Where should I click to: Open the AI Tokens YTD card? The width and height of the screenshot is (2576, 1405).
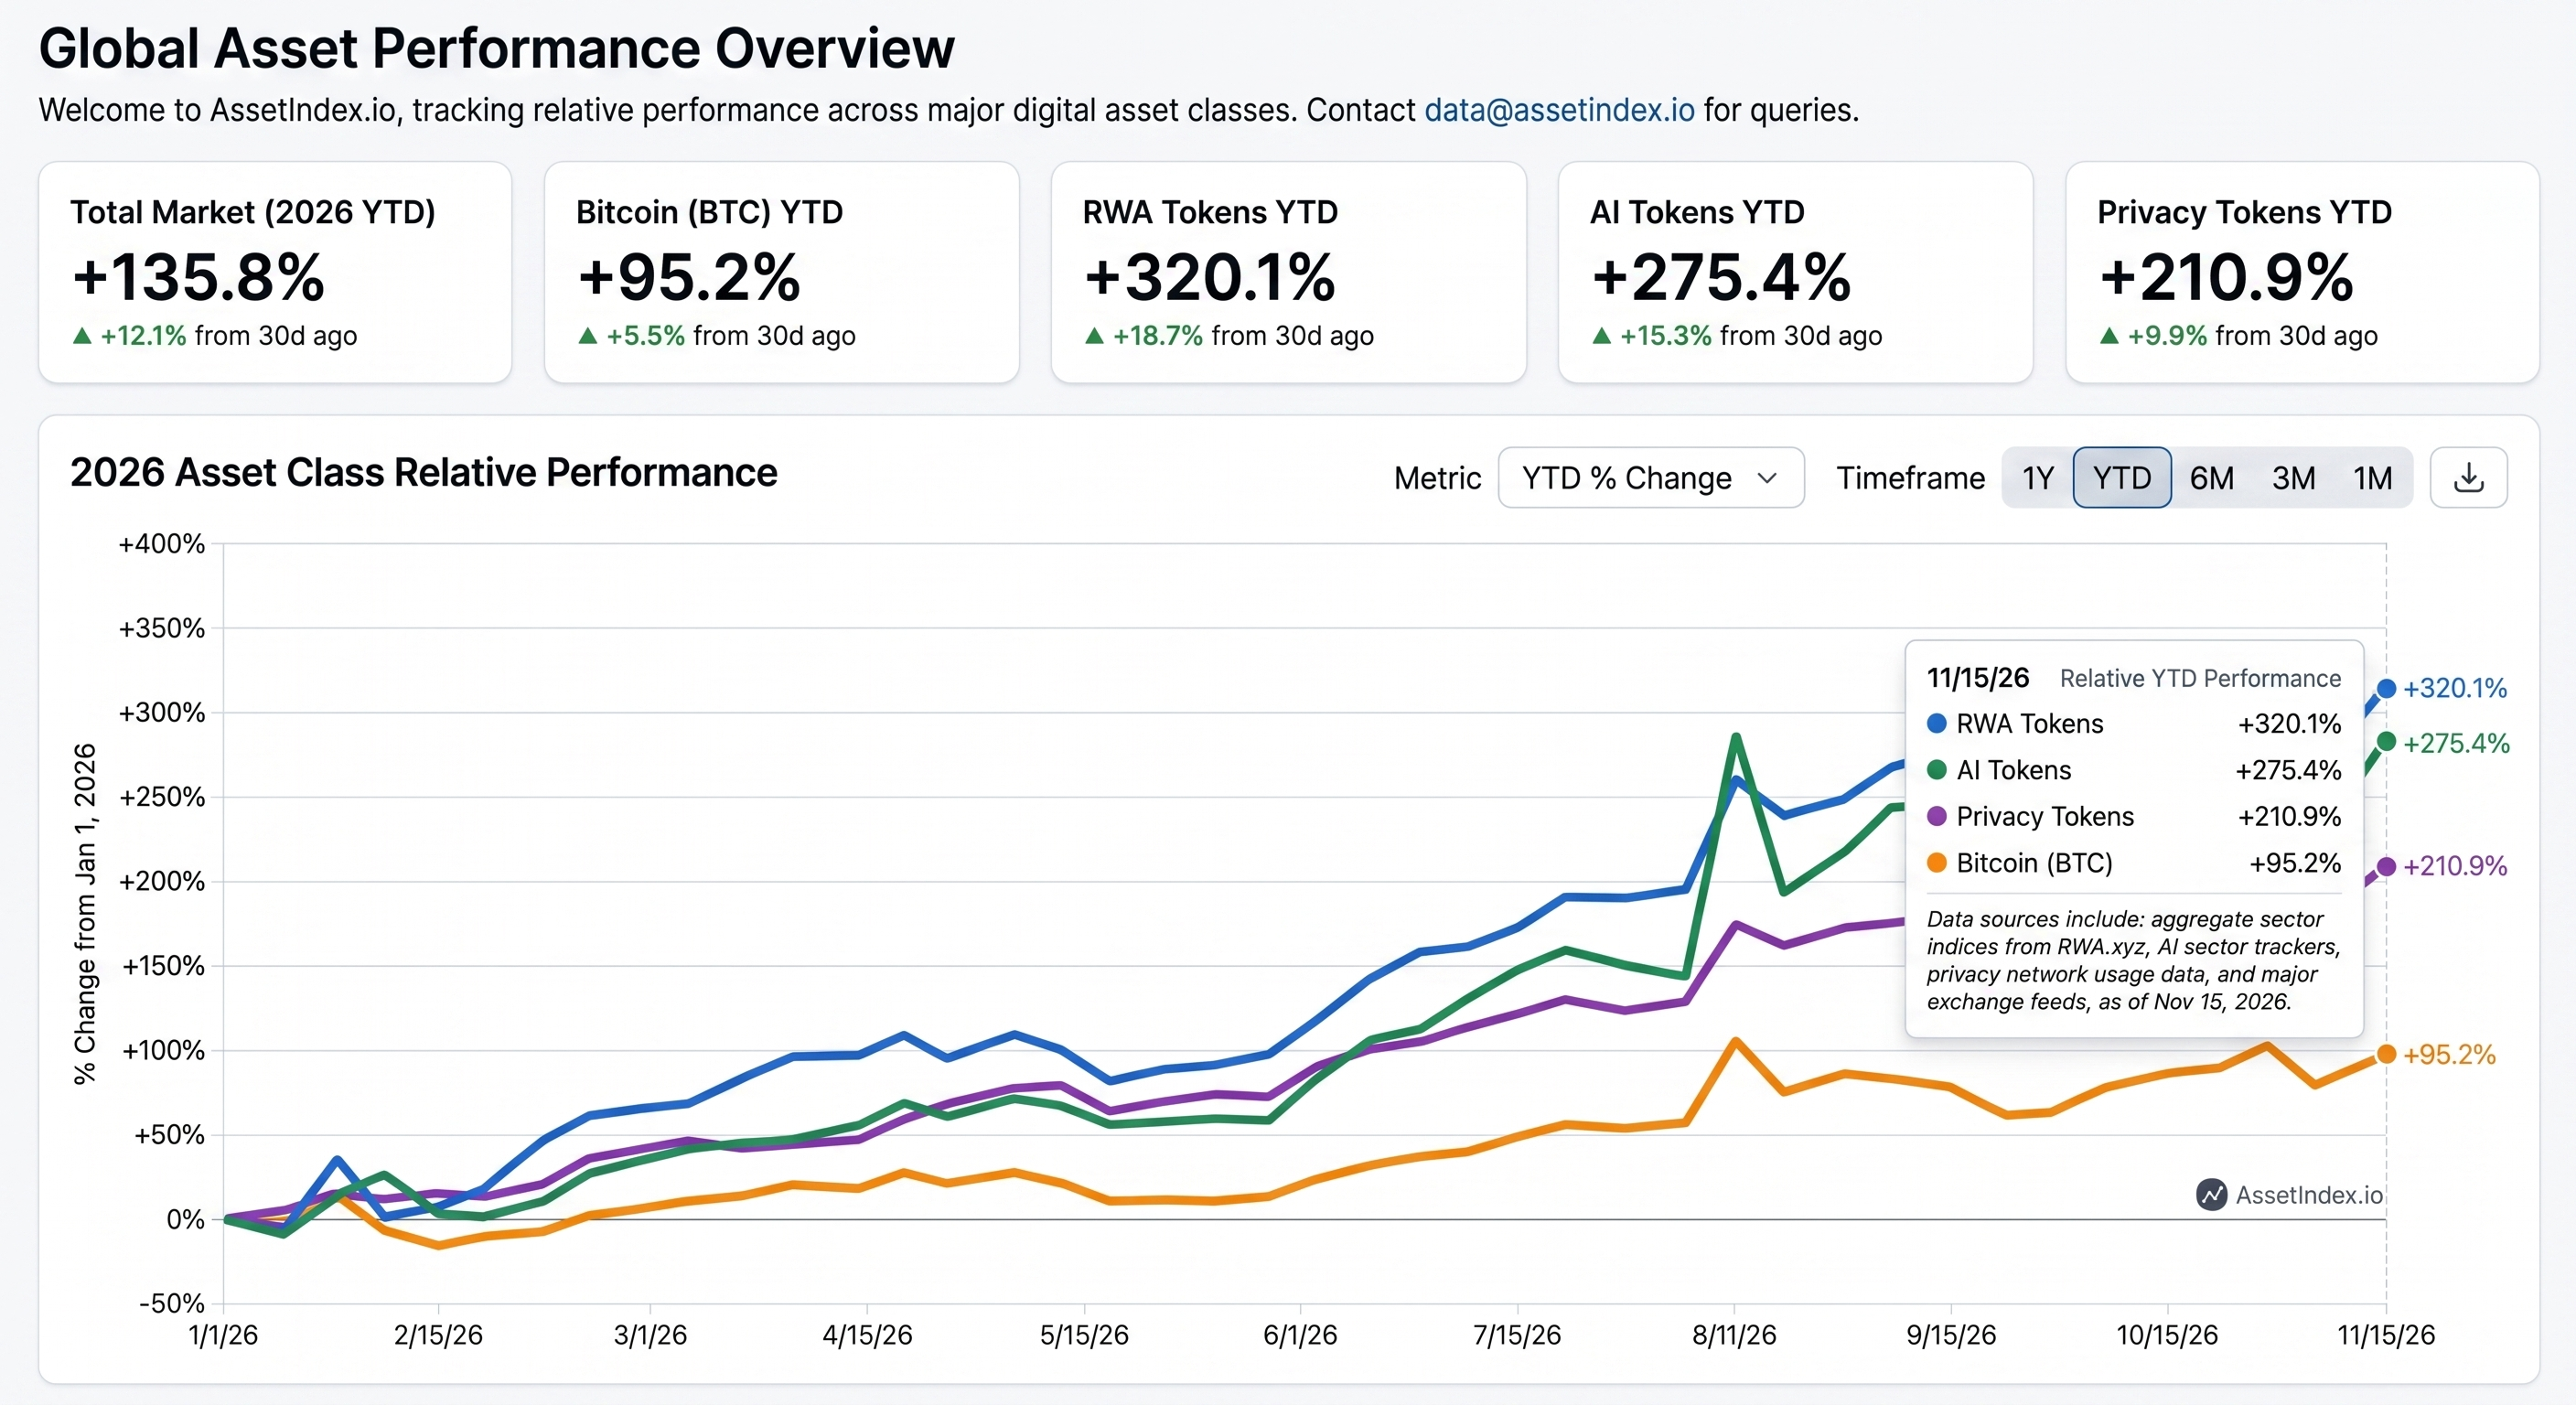1795,272
